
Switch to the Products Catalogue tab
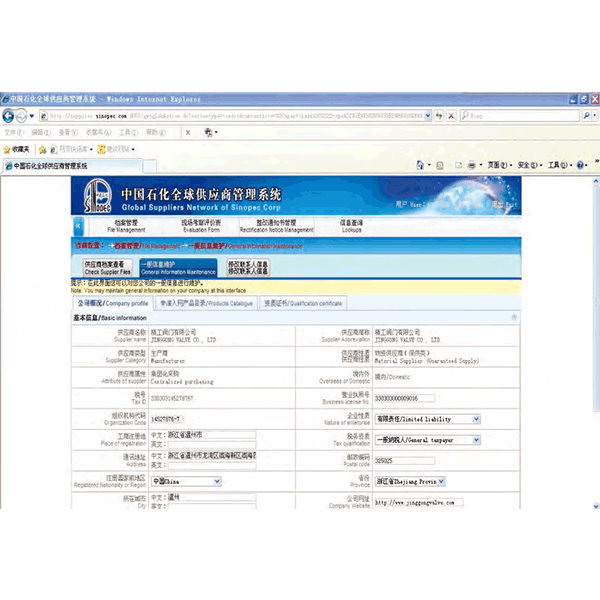[206, 303]
